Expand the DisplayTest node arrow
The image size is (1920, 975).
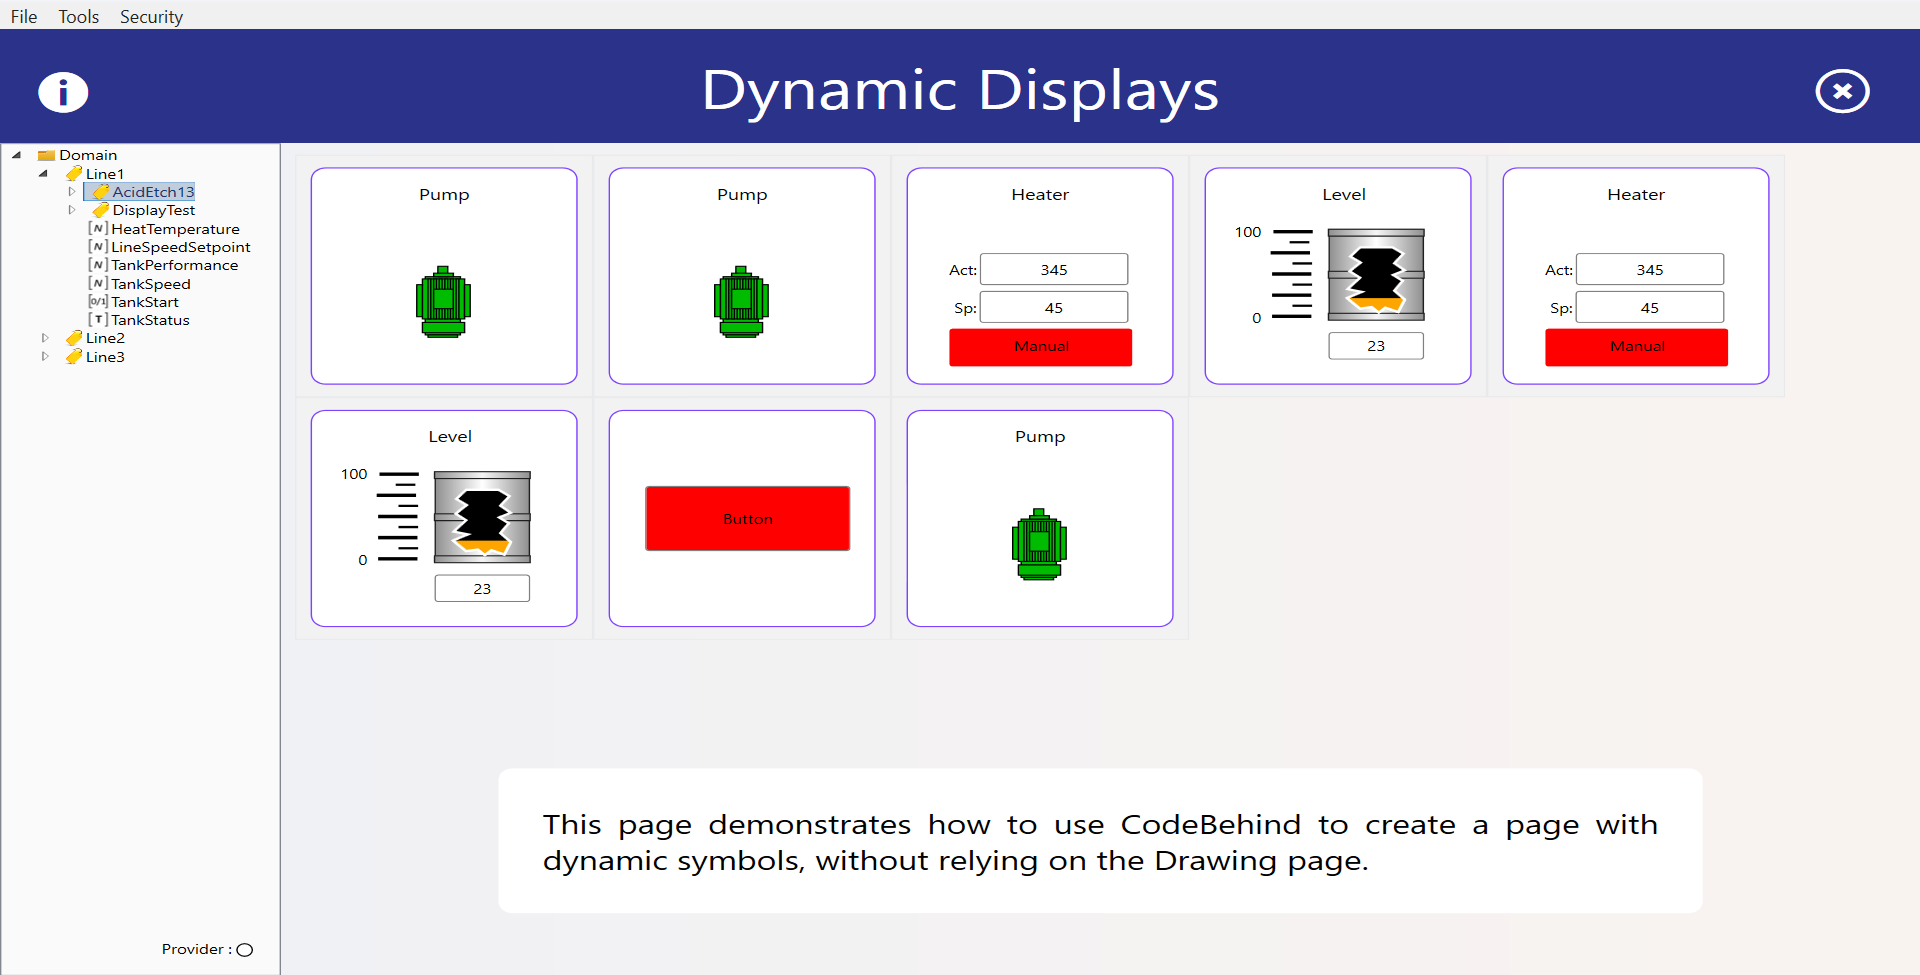(x=71, y=210)
